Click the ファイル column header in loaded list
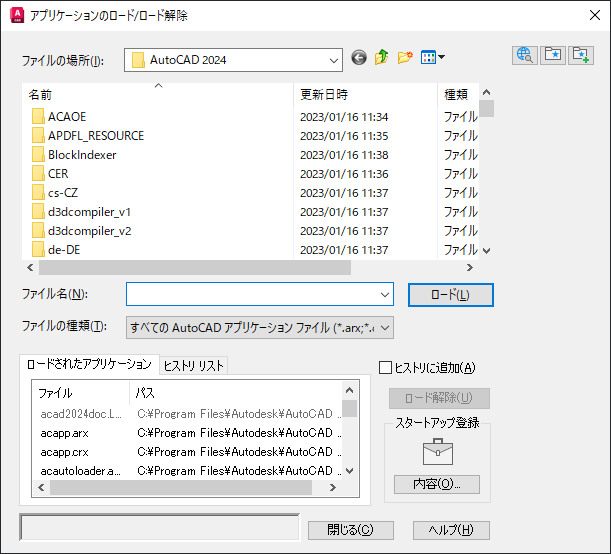Image resolution: width=611 pixels, height=554 pixels. click(81, 393)
